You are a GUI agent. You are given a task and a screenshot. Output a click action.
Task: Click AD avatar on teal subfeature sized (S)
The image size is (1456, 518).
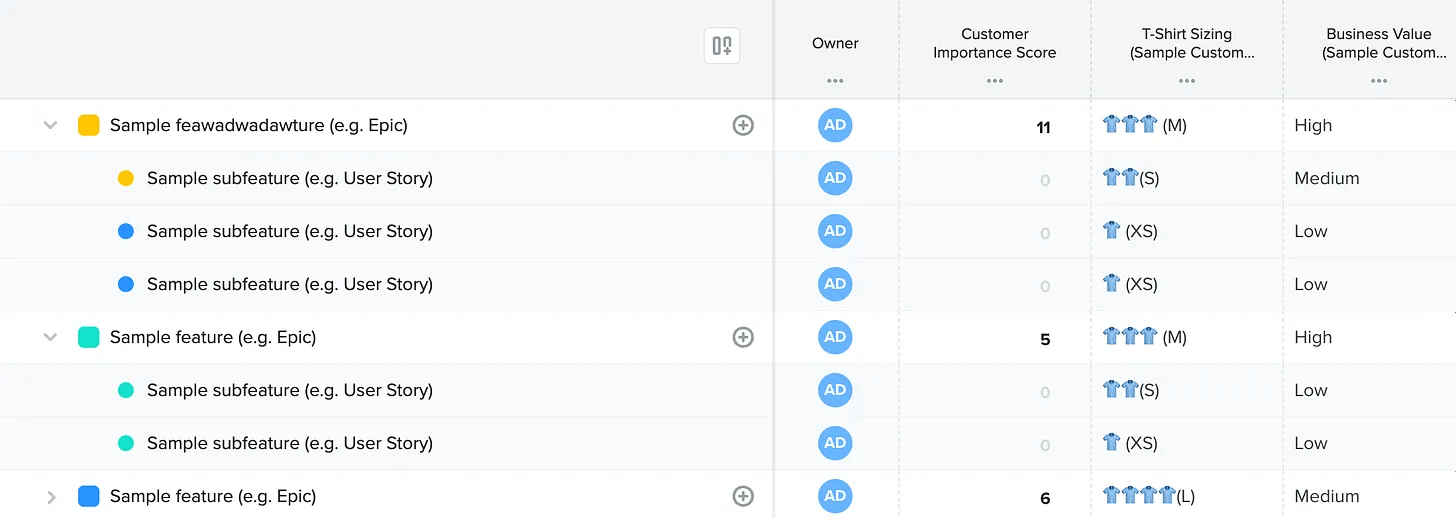coord(835,390)
